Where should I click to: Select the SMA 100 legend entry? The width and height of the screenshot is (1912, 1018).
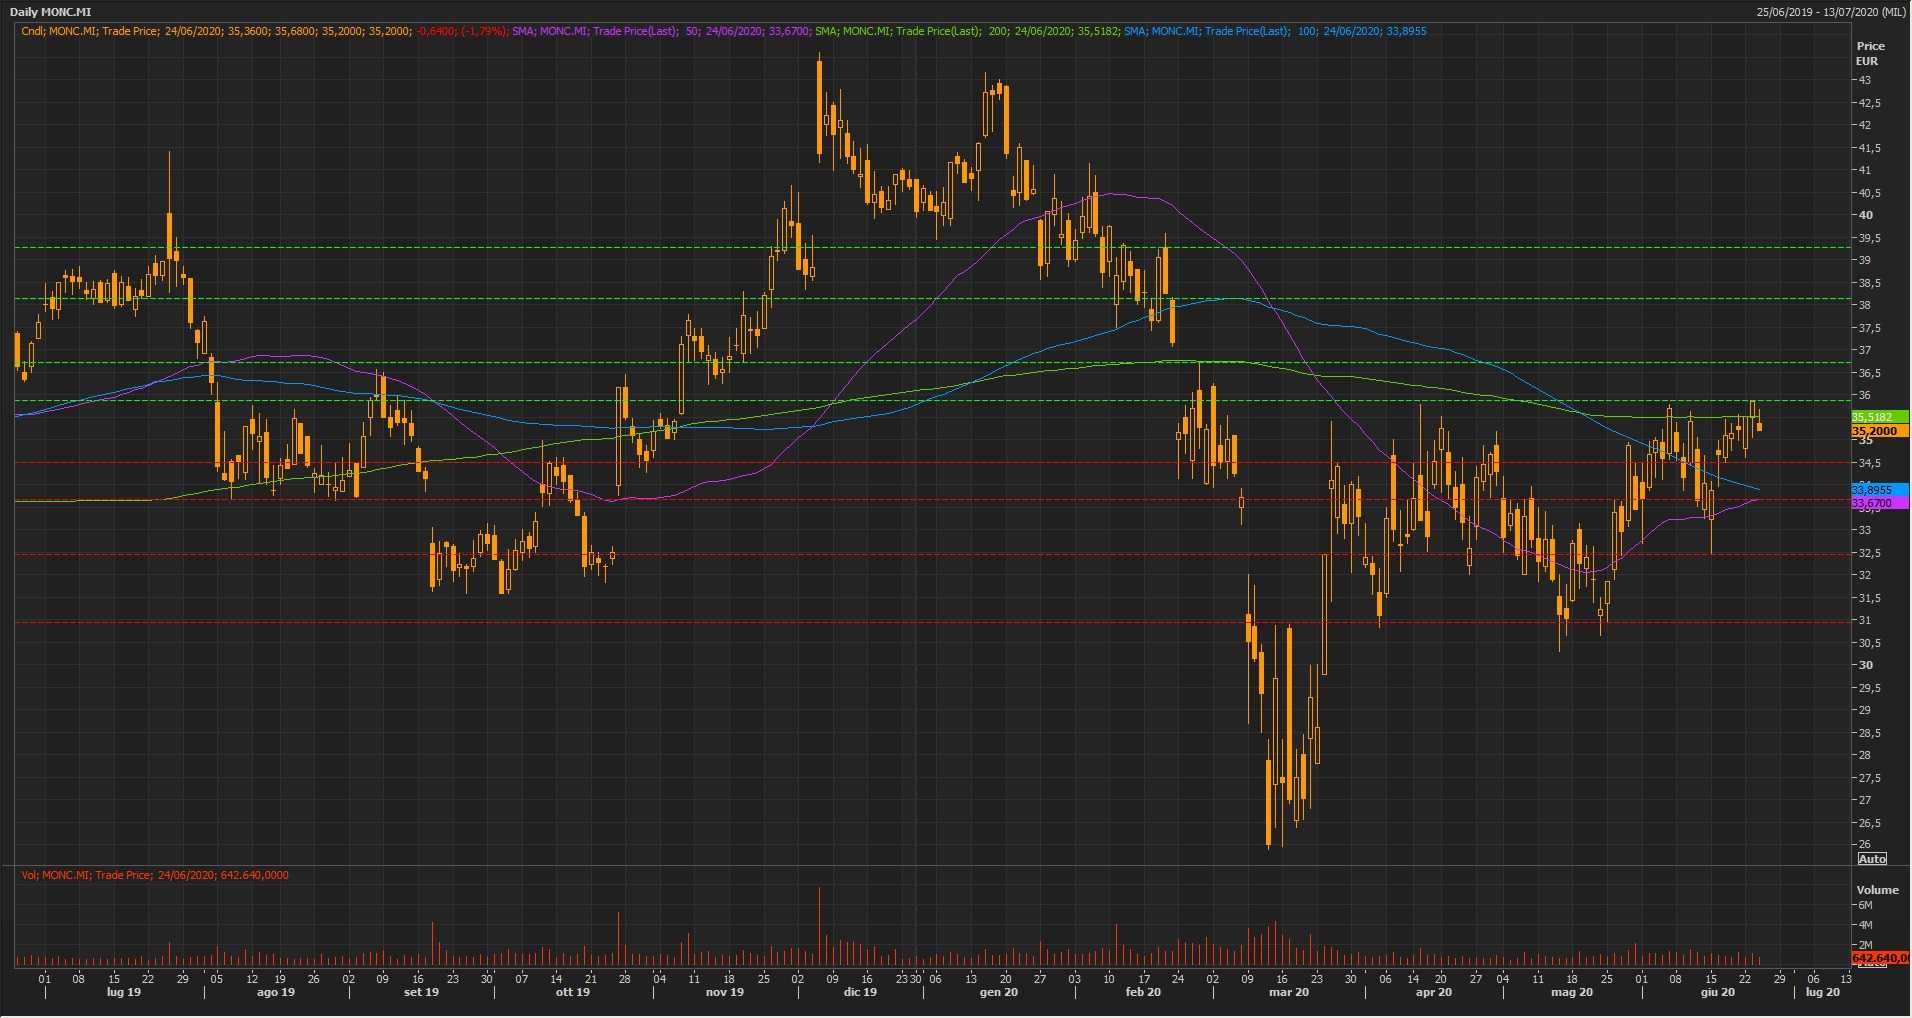[x=1274, y=32]
